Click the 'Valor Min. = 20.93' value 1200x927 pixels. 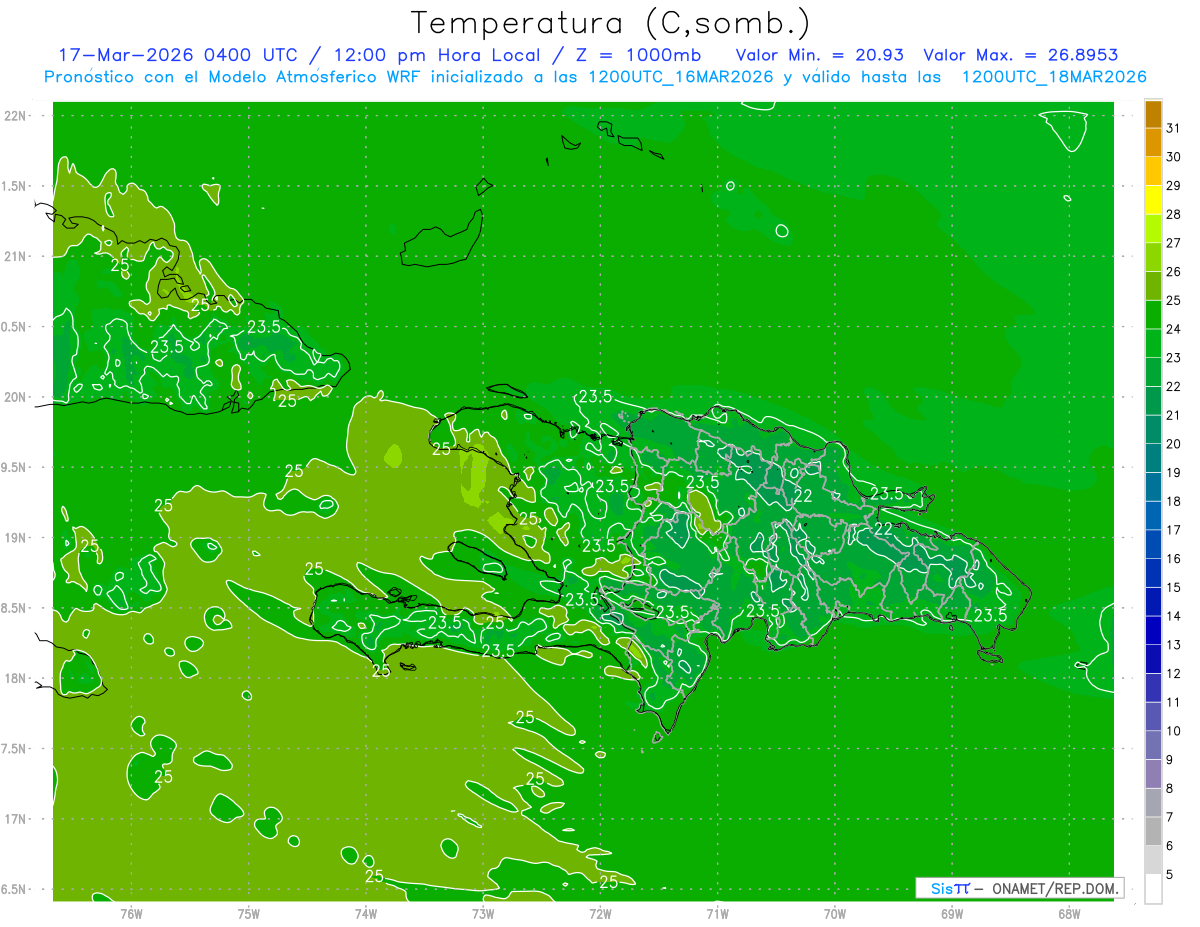click(822, 55)
